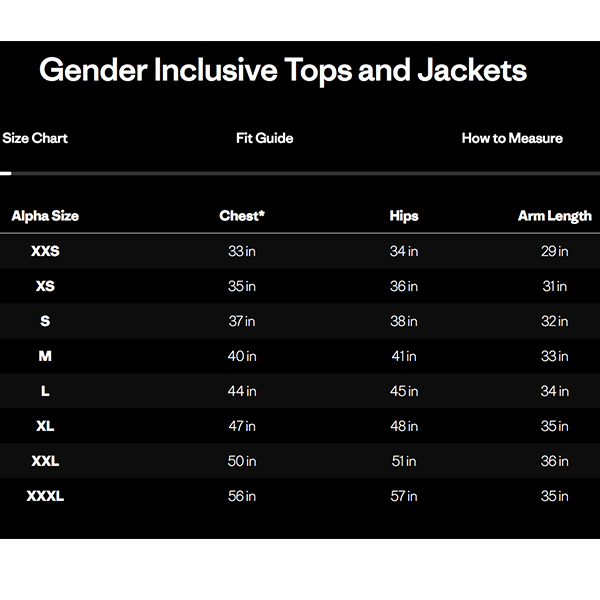Screen dimensions: 600x600
Task: Select the XXXL size row label
Action: click(45, 496)
